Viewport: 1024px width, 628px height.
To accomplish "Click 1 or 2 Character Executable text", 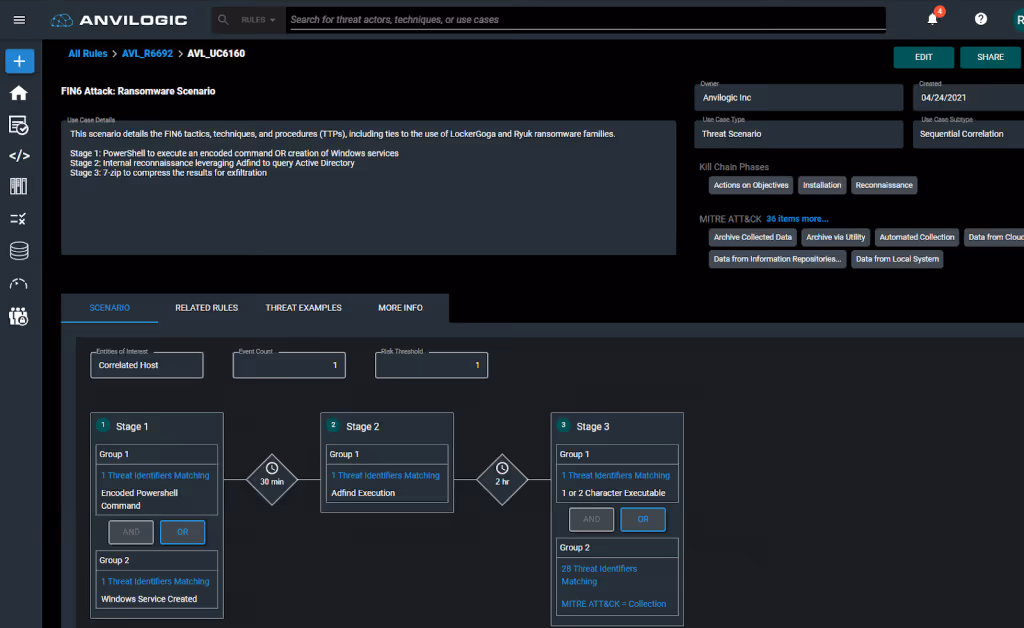I will [614, 494].
